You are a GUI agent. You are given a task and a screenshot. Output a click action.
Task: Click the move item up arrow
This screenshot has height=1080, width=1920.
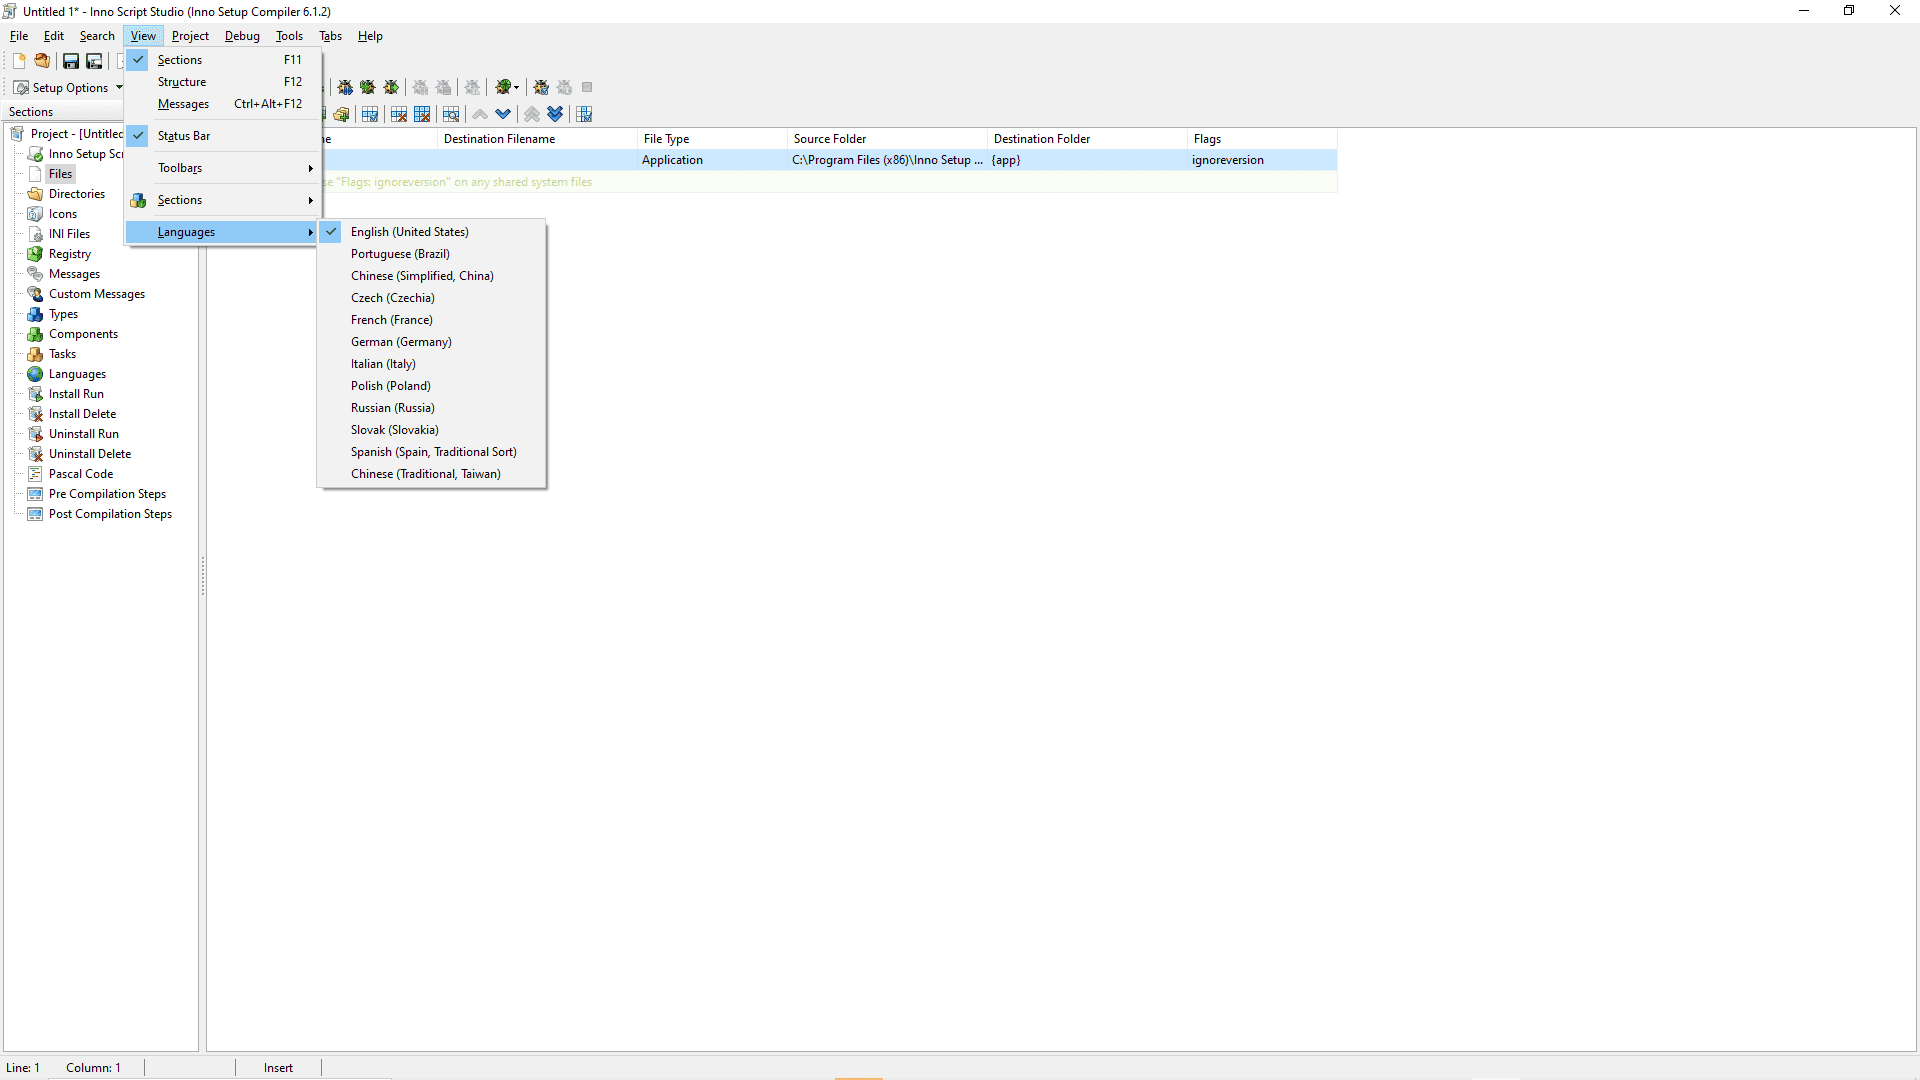coord(480,114)
